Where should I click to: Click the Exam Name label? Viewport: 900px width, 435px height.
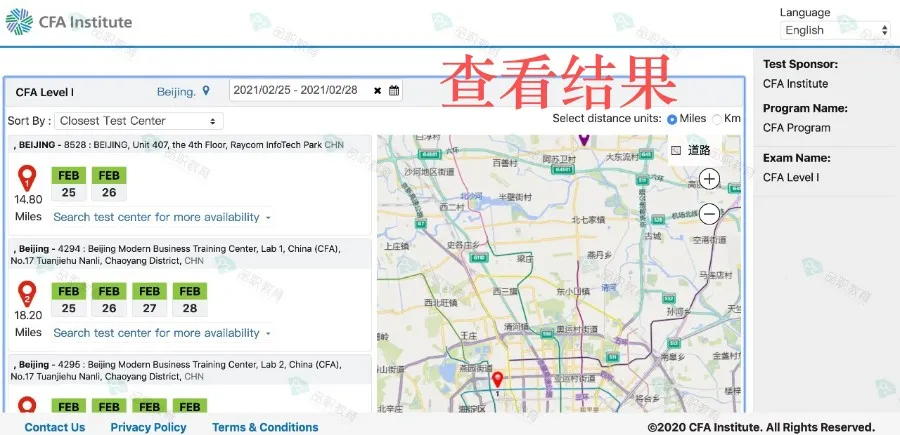coord(797,158)
